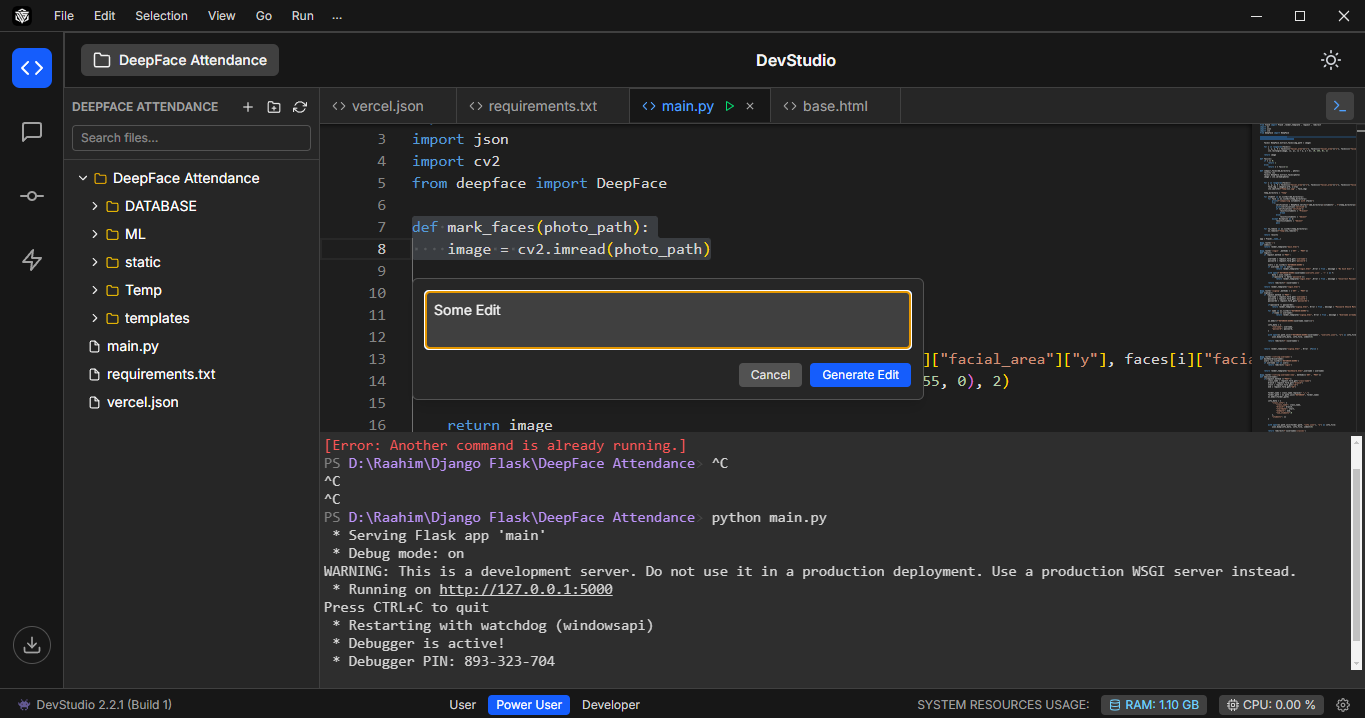Switch to the requirements.txt tab

point(542,106)
